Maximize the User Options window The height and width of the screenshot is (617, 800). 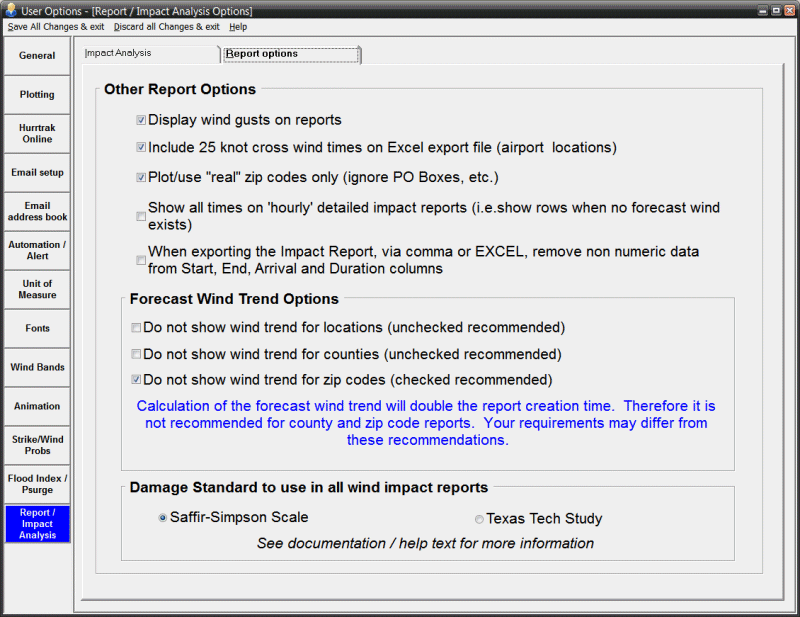[x=776, y=10]
